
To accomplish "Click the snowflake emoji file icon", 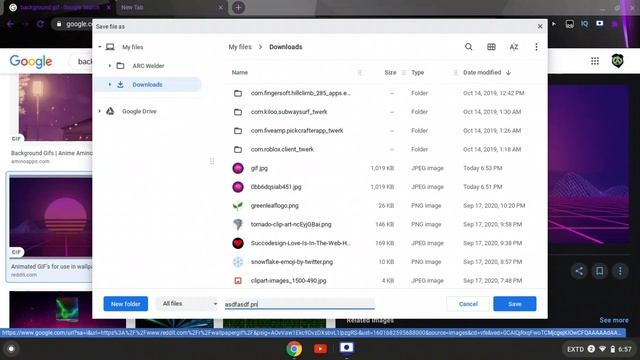I will pyautogui.click(x=238, y=262).
